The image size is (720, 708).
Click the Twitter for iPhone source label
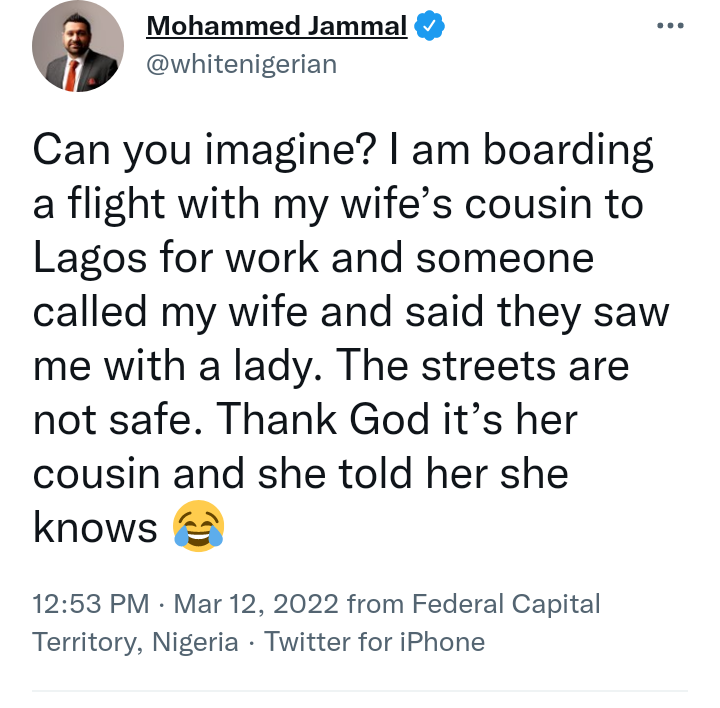374,641
